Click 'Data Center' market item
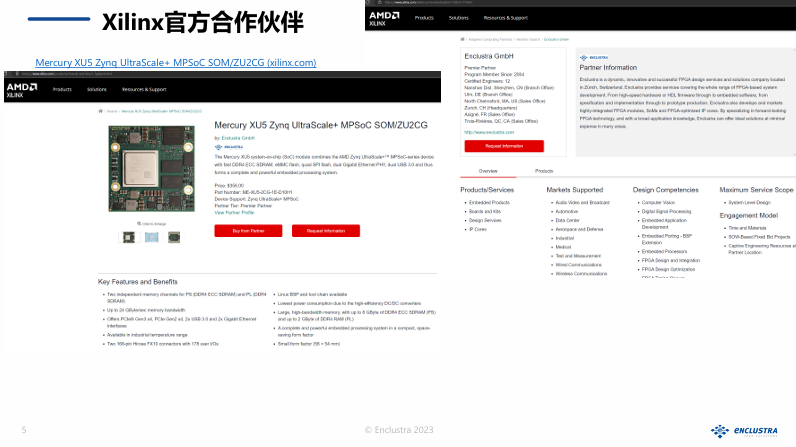Image resolution: width=796 pixels, height=447 pixels. pyautogui.click(x=568, y=220)
